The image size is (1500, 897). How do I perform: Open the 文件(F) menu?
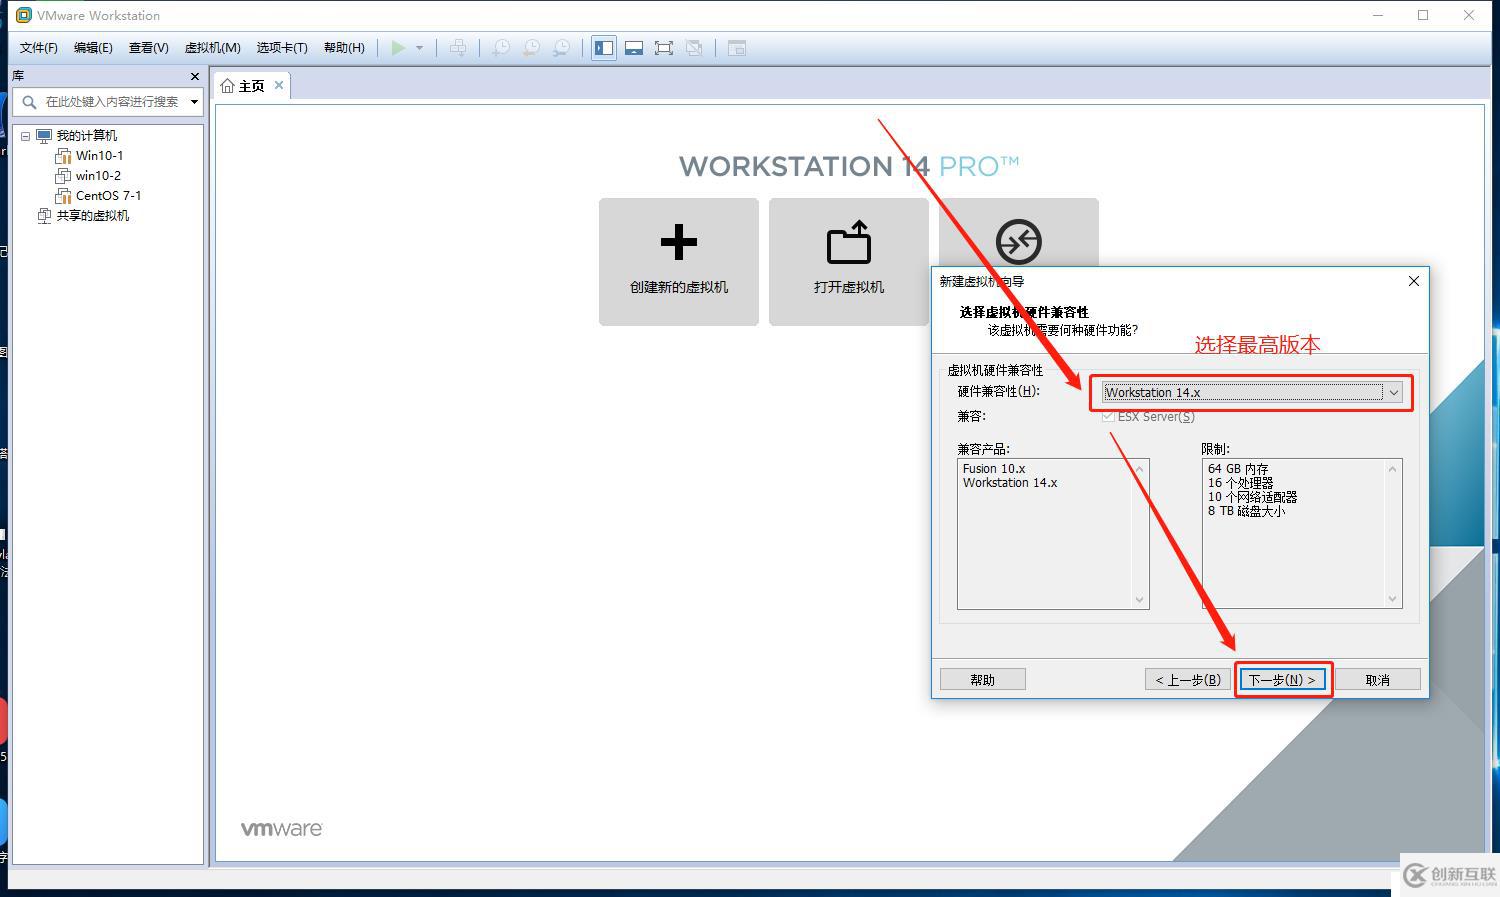pyautogui.click(x=39, y=48)
